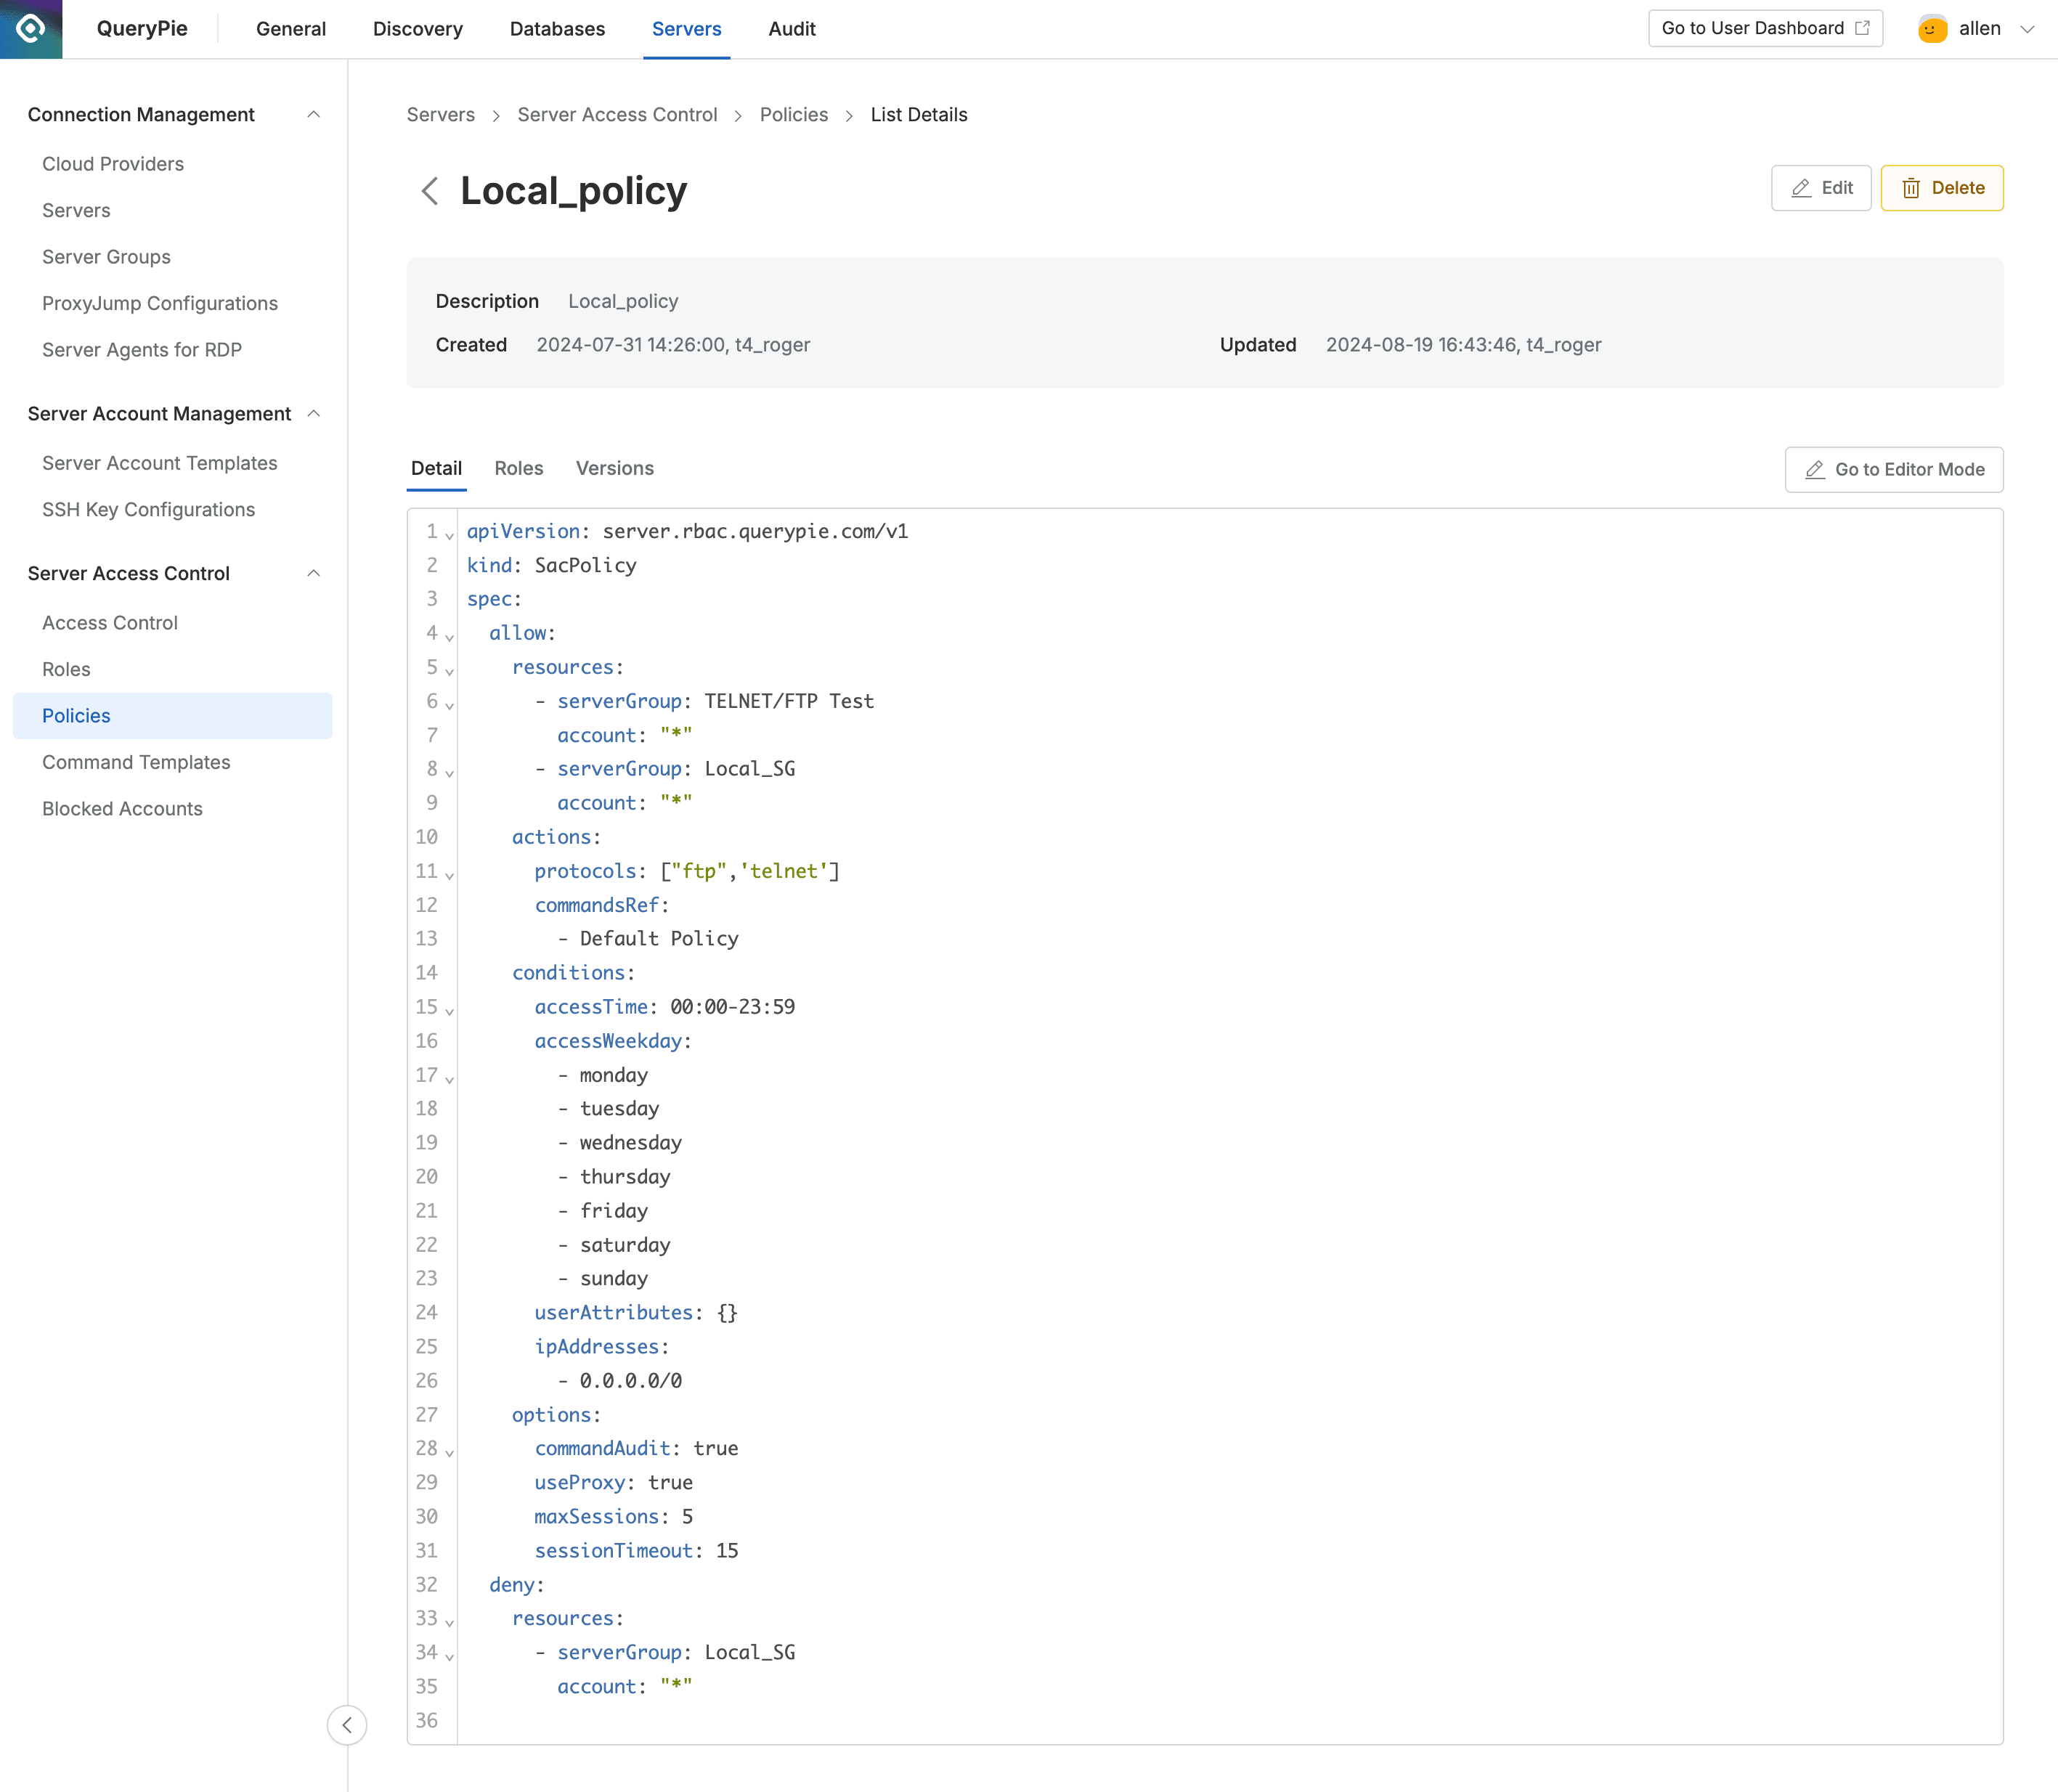
Task: Select Databases from the top navigation
Action: [x=557, y=29]
